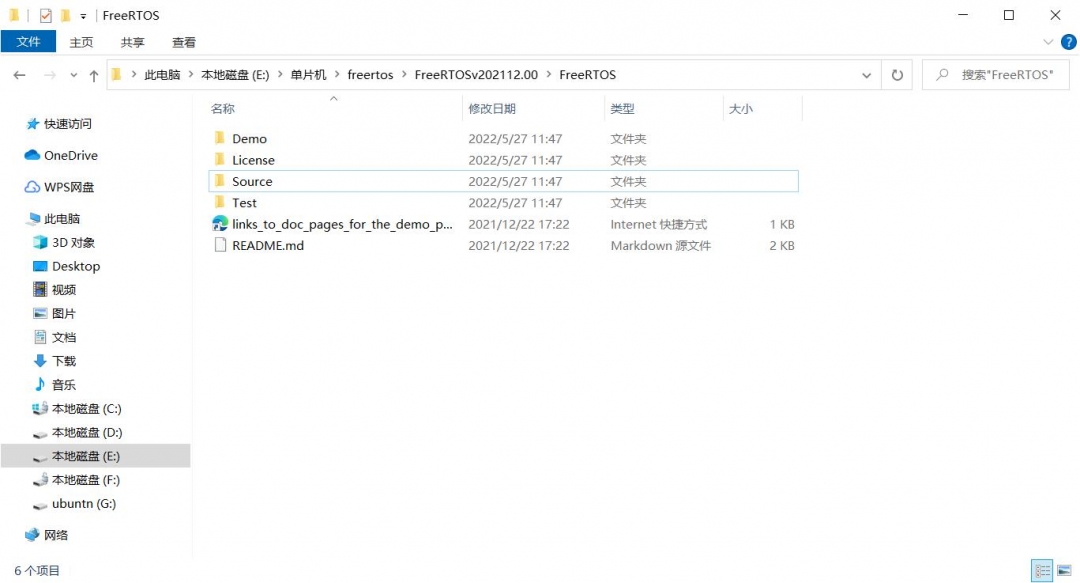Open the 文件 ribbon tab
Screen dimensions: 1080x583
[28, 42]
